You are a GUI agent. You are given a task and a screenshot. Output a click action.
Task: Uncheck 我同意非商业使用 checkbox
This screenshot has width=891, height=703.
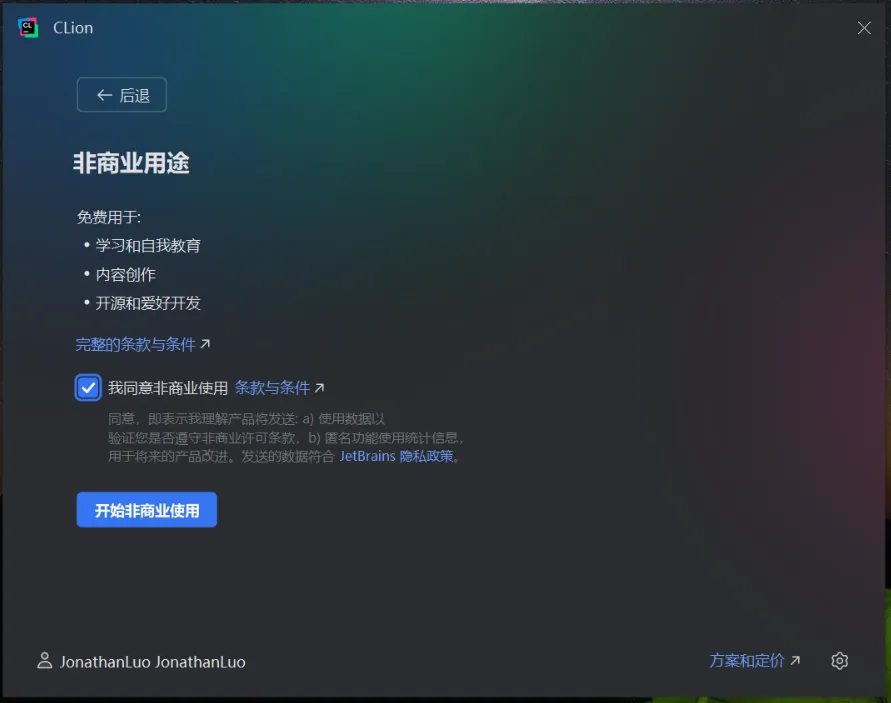(x=88, y=388)
